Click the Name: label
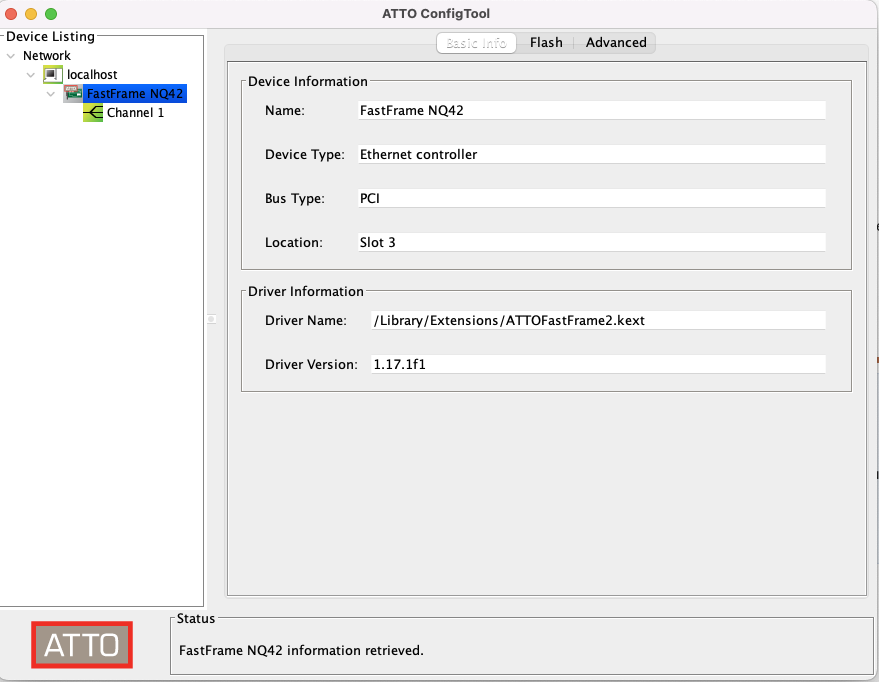Viewport: 879px width, 682px height. 285,110
